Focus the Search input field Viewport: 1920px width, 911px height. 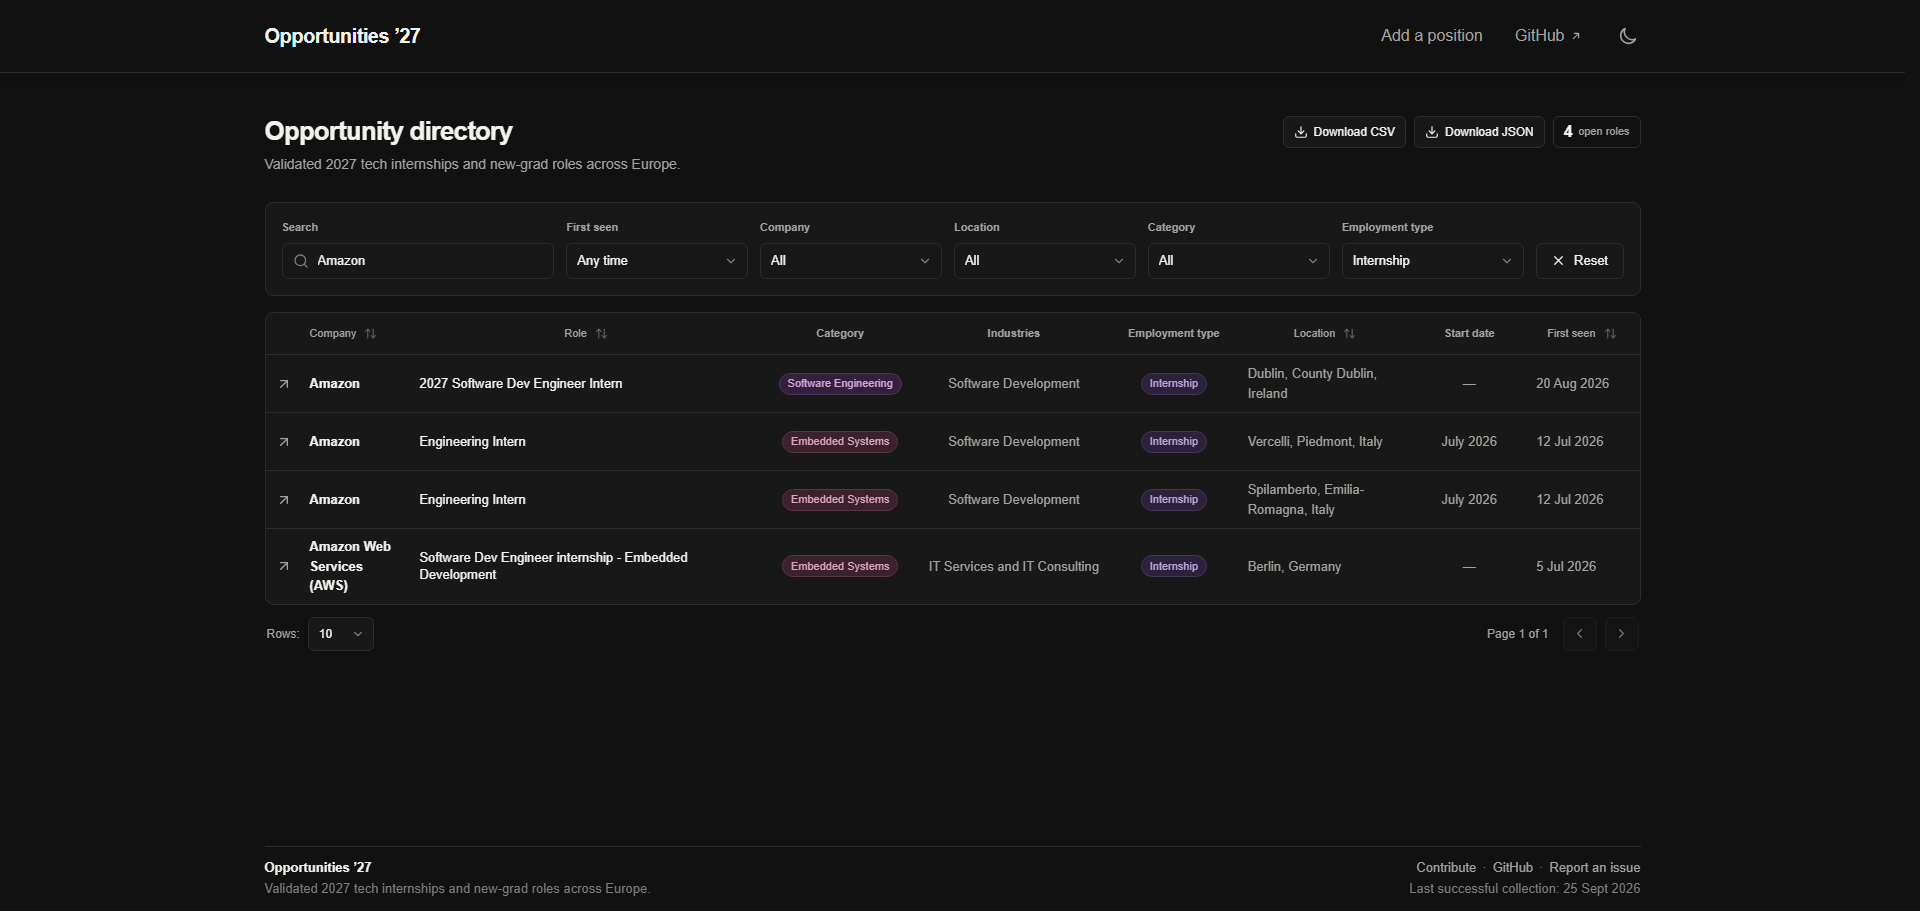[418, 261]
